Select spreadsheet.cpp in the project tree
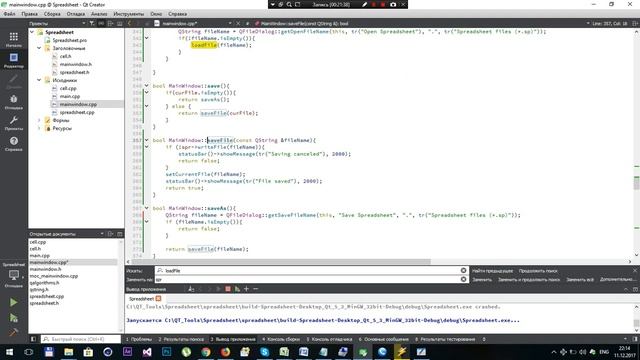 pos(77,112)
